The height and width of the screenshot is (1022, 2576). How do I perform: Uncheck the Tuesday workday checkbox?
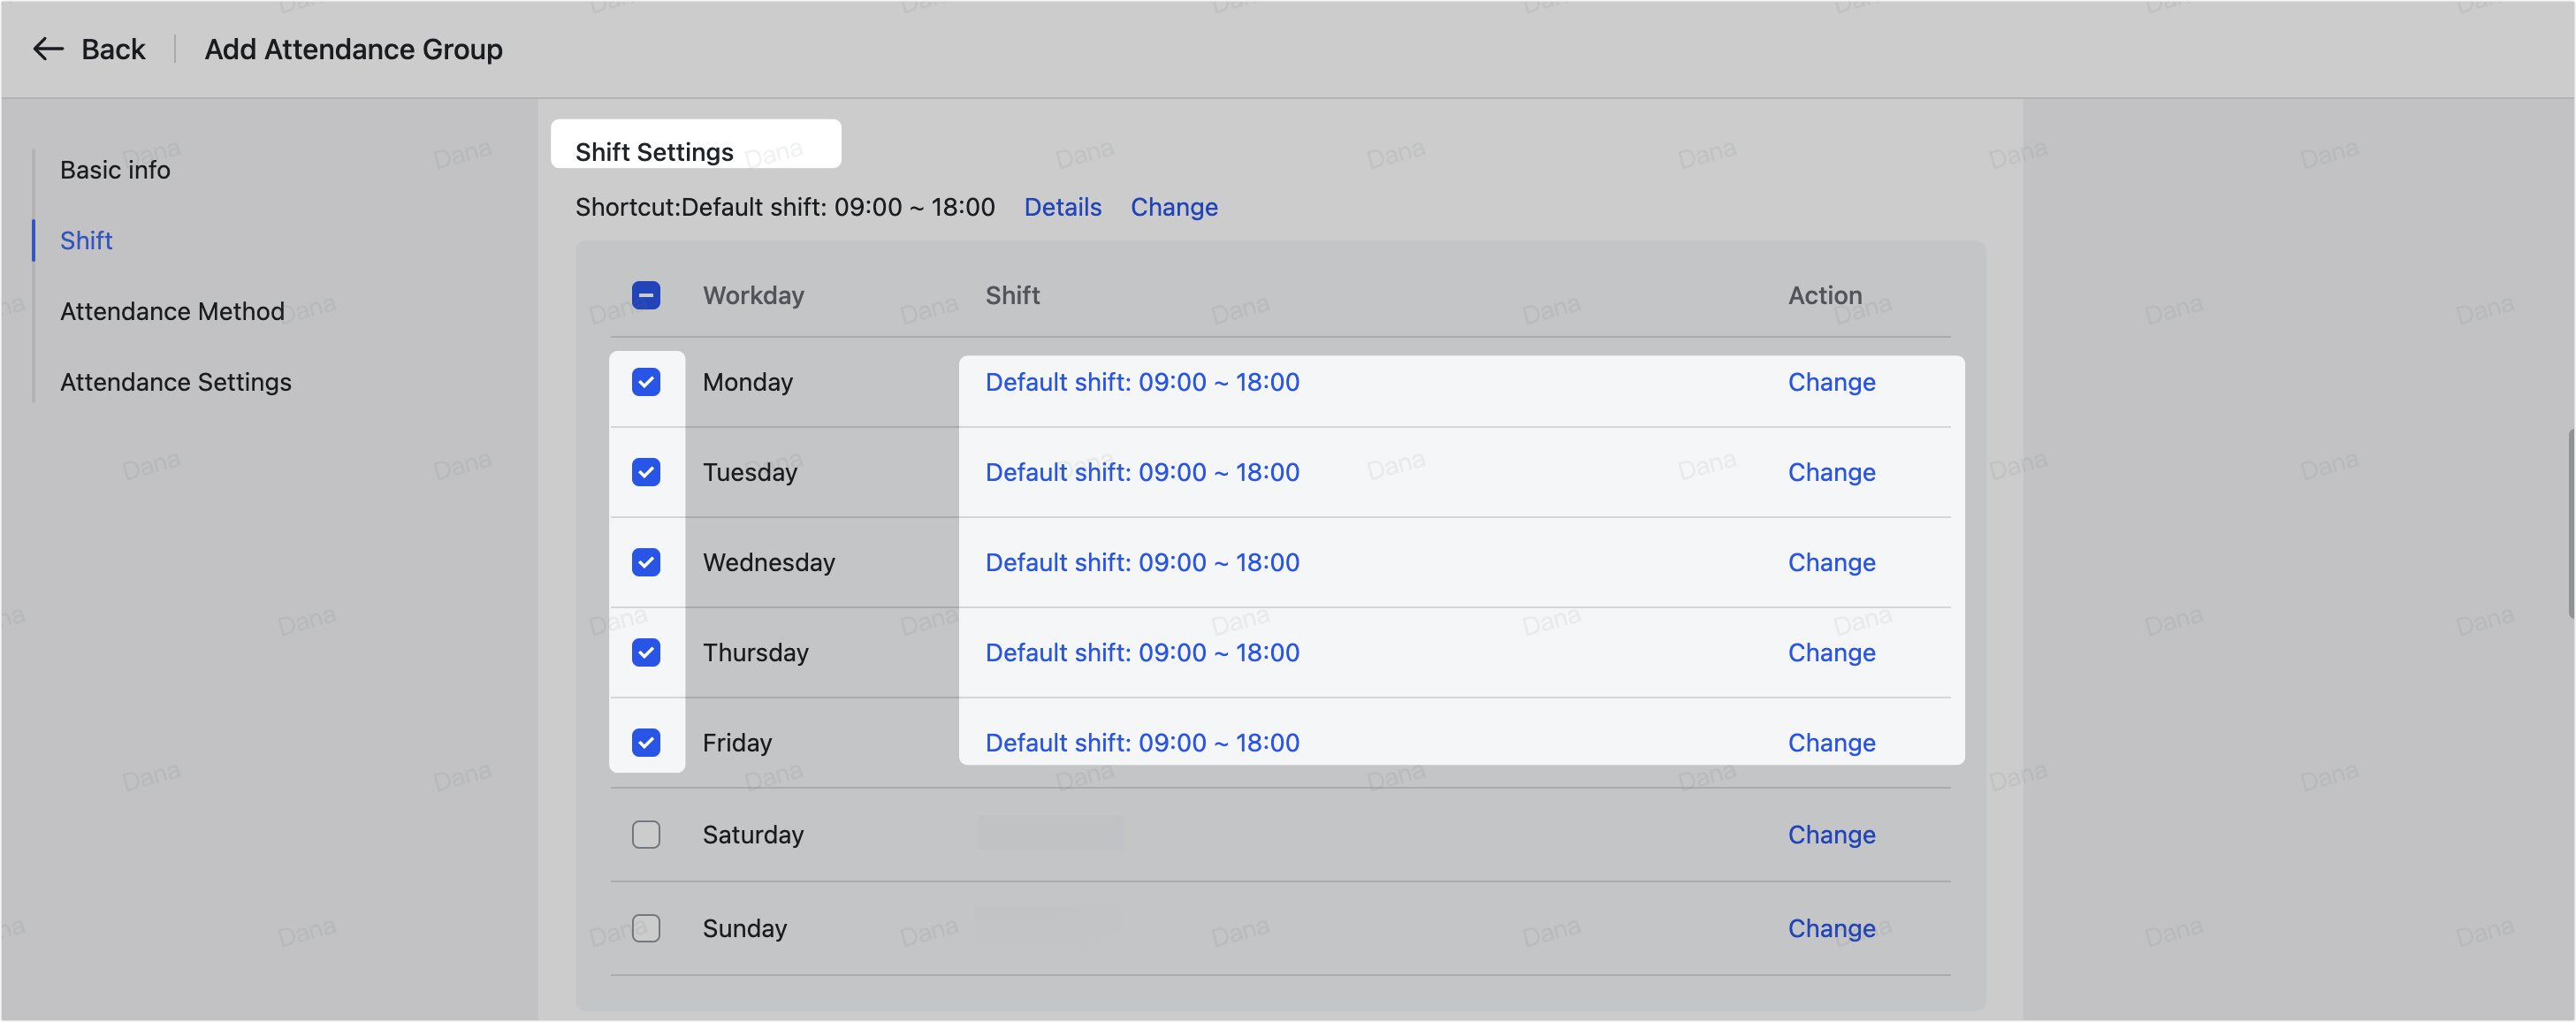pos(646,472)
